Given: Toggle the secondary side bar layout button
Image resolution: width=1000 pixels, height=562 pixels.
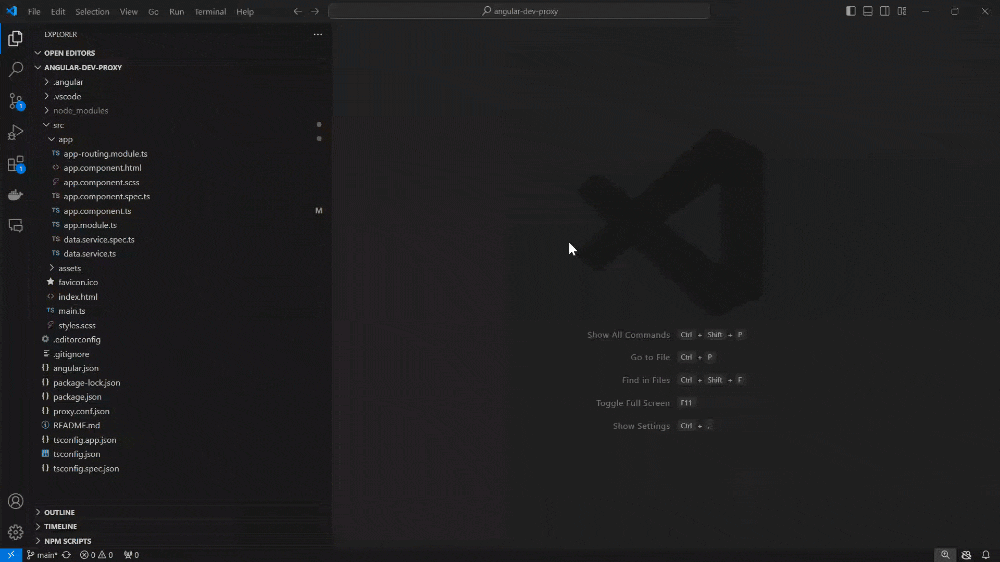Looking at the screenshot, I should click(885, 11).
